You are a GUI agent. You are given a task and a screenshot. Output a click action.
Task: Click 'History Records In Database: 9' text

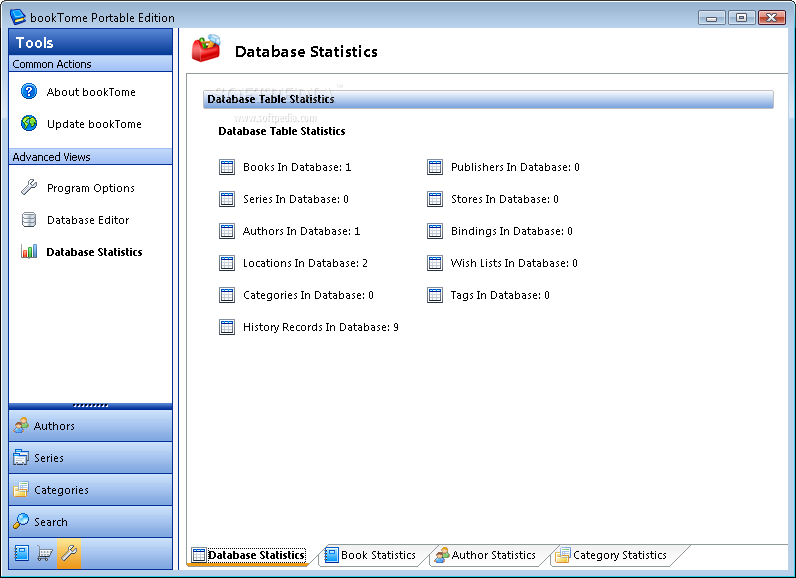pos(321,327)
